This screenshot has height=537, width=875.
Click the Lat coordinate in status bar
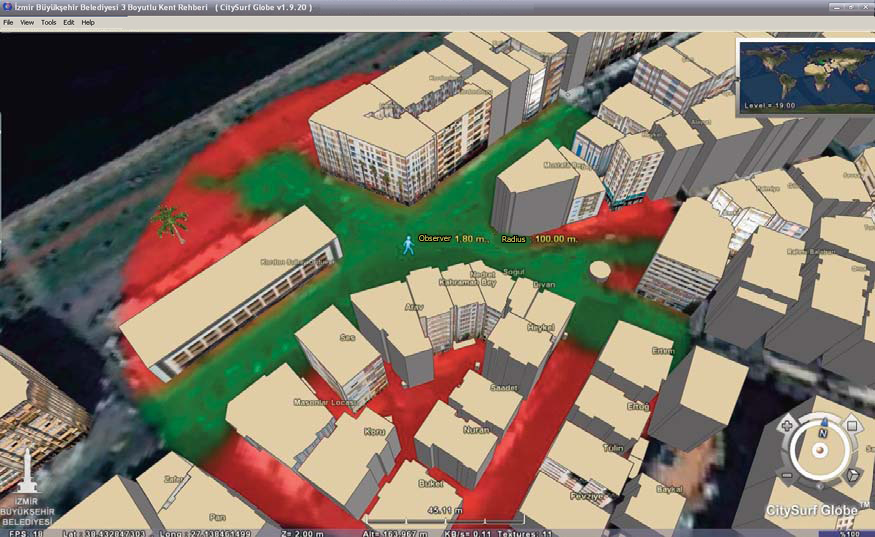pos(105,533)
